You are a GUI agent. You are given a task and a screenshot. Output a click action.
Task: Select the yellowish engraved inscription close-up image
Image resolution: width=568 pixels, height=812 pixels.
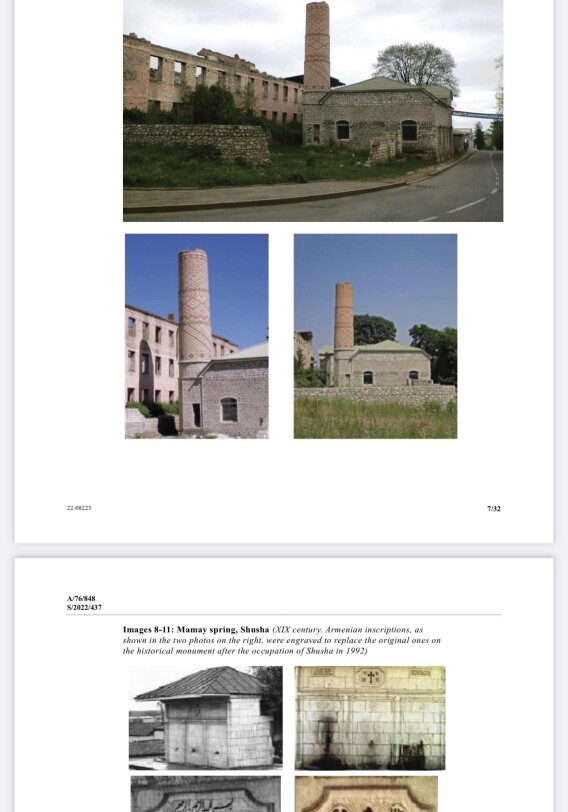click(366, 794)
